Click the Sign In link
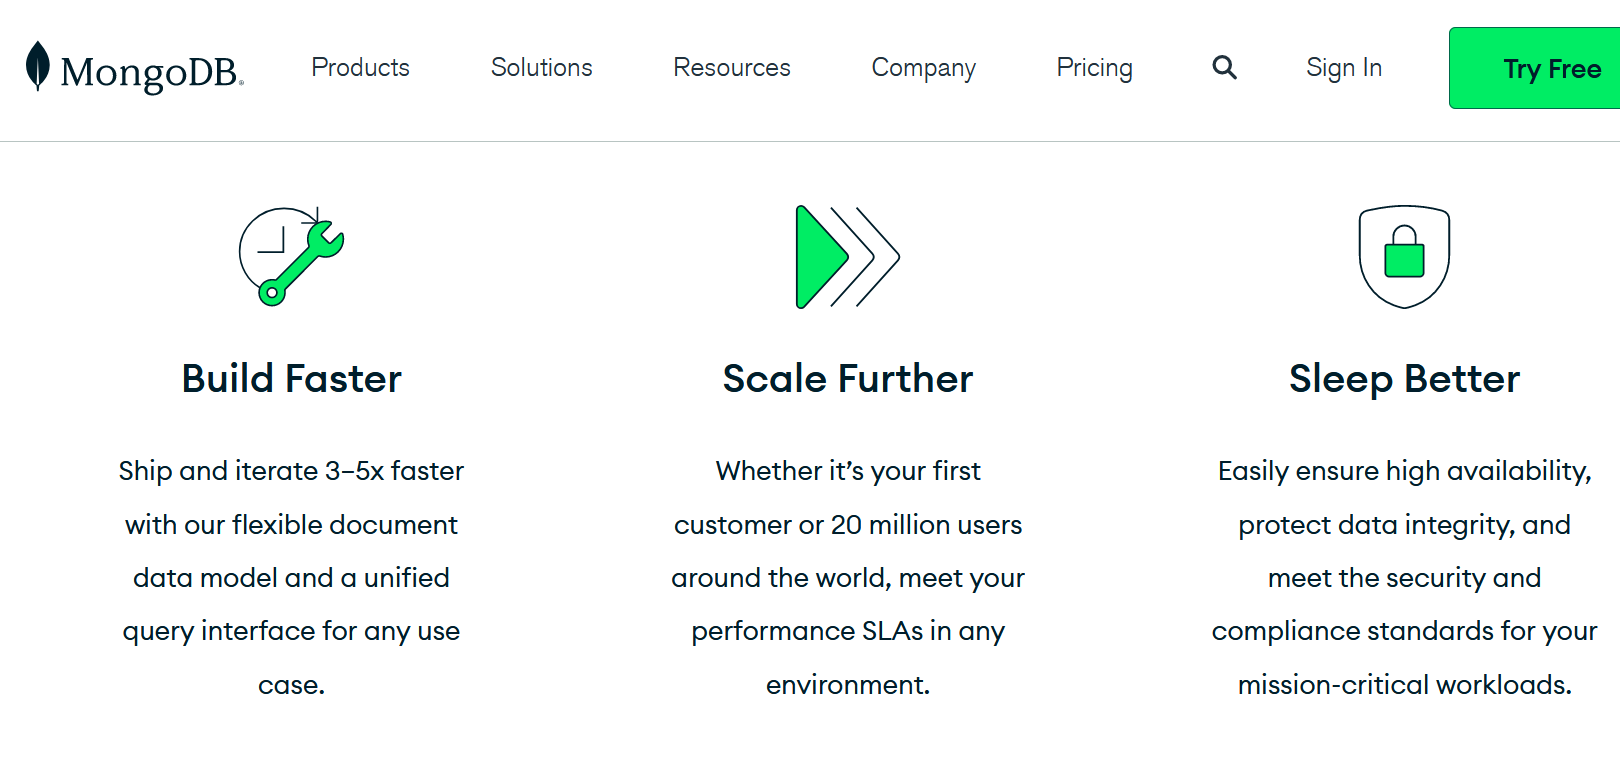Viewport: 1620px width, 763px height. tap(1343, 68)
